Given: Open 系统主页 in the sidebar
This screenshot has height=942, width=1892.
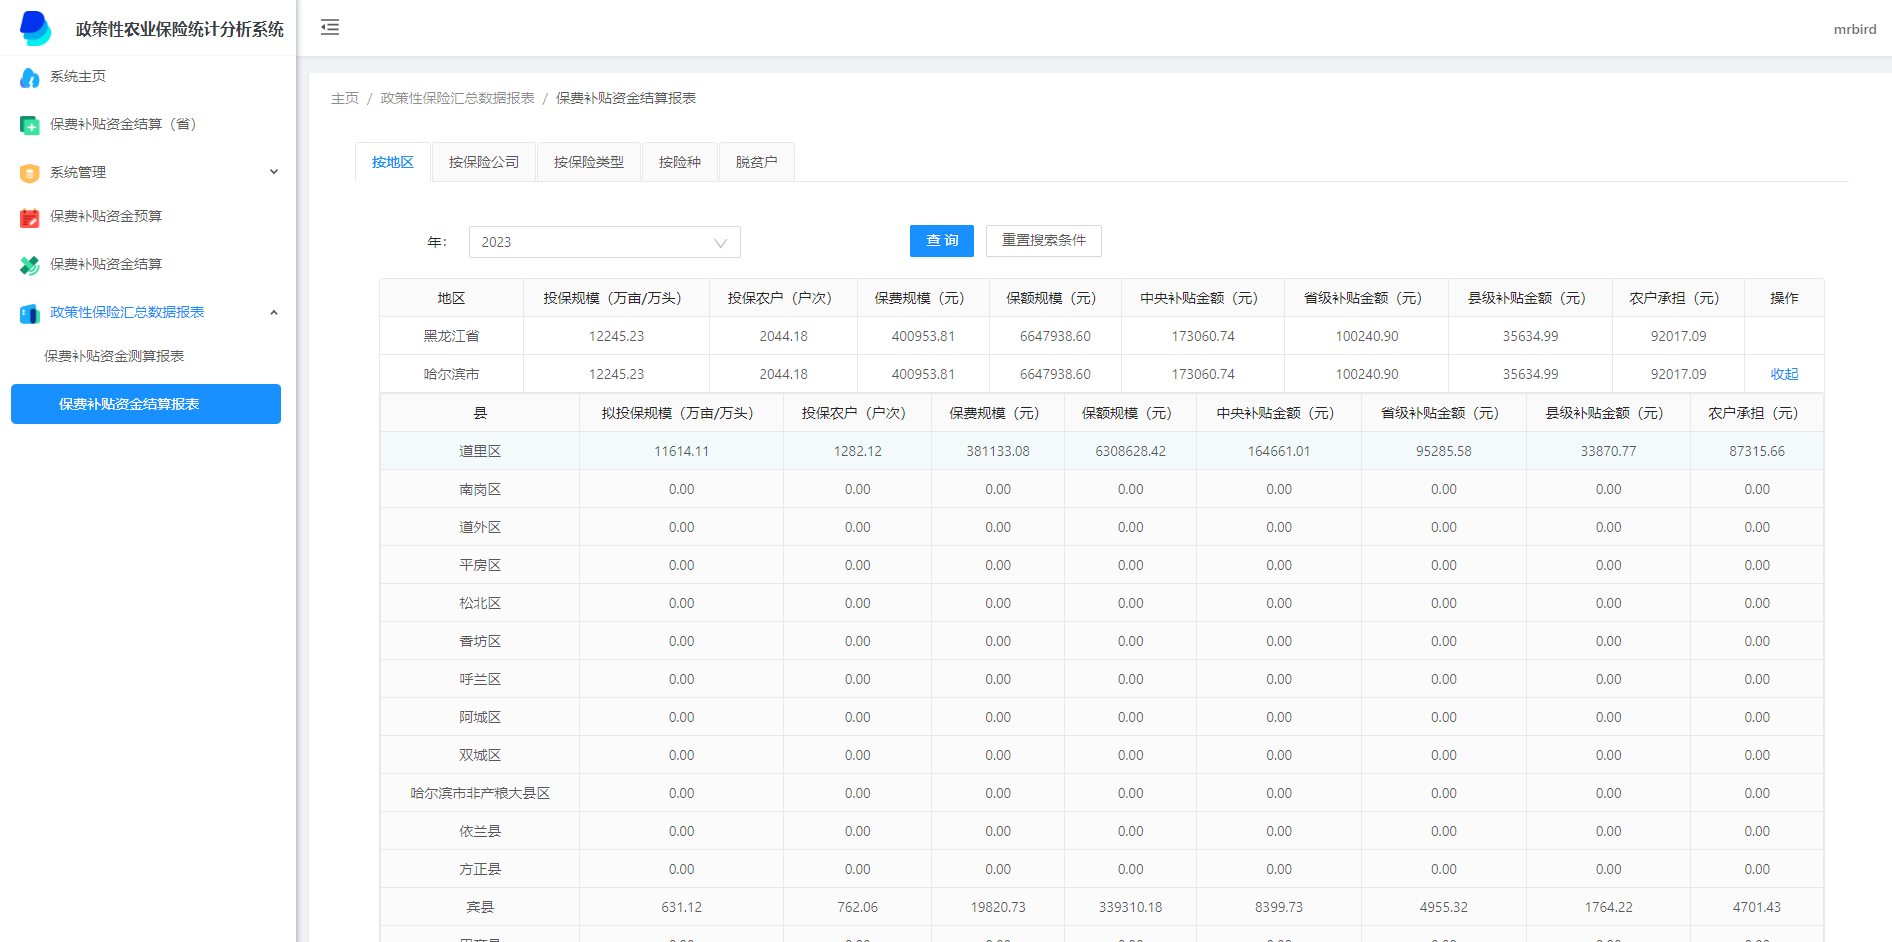Looking at the screenshot, I should 78,77.
